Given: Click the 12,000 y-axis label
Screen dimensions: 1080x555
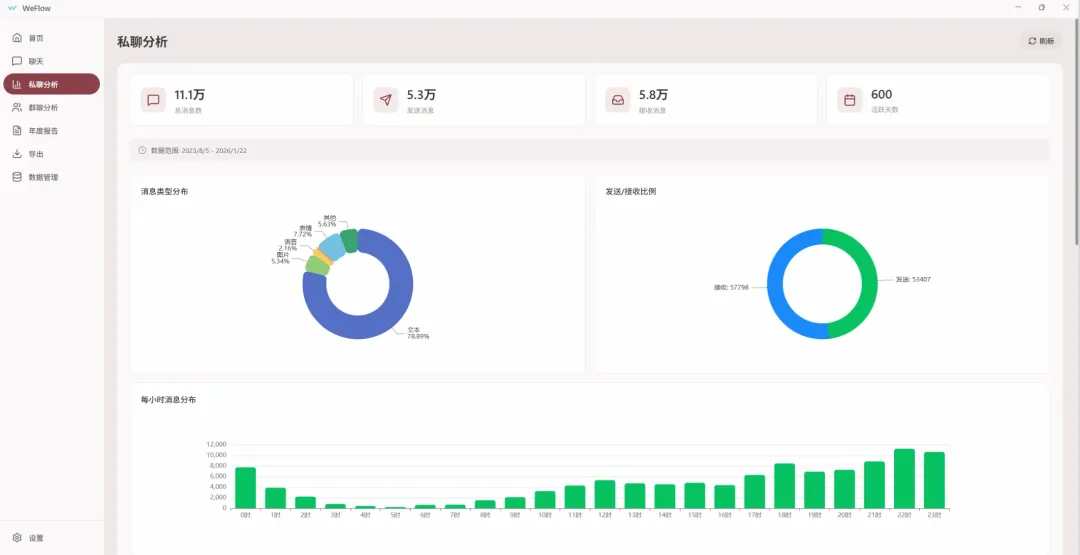Looking at the screenshot, I should point(216,444).
